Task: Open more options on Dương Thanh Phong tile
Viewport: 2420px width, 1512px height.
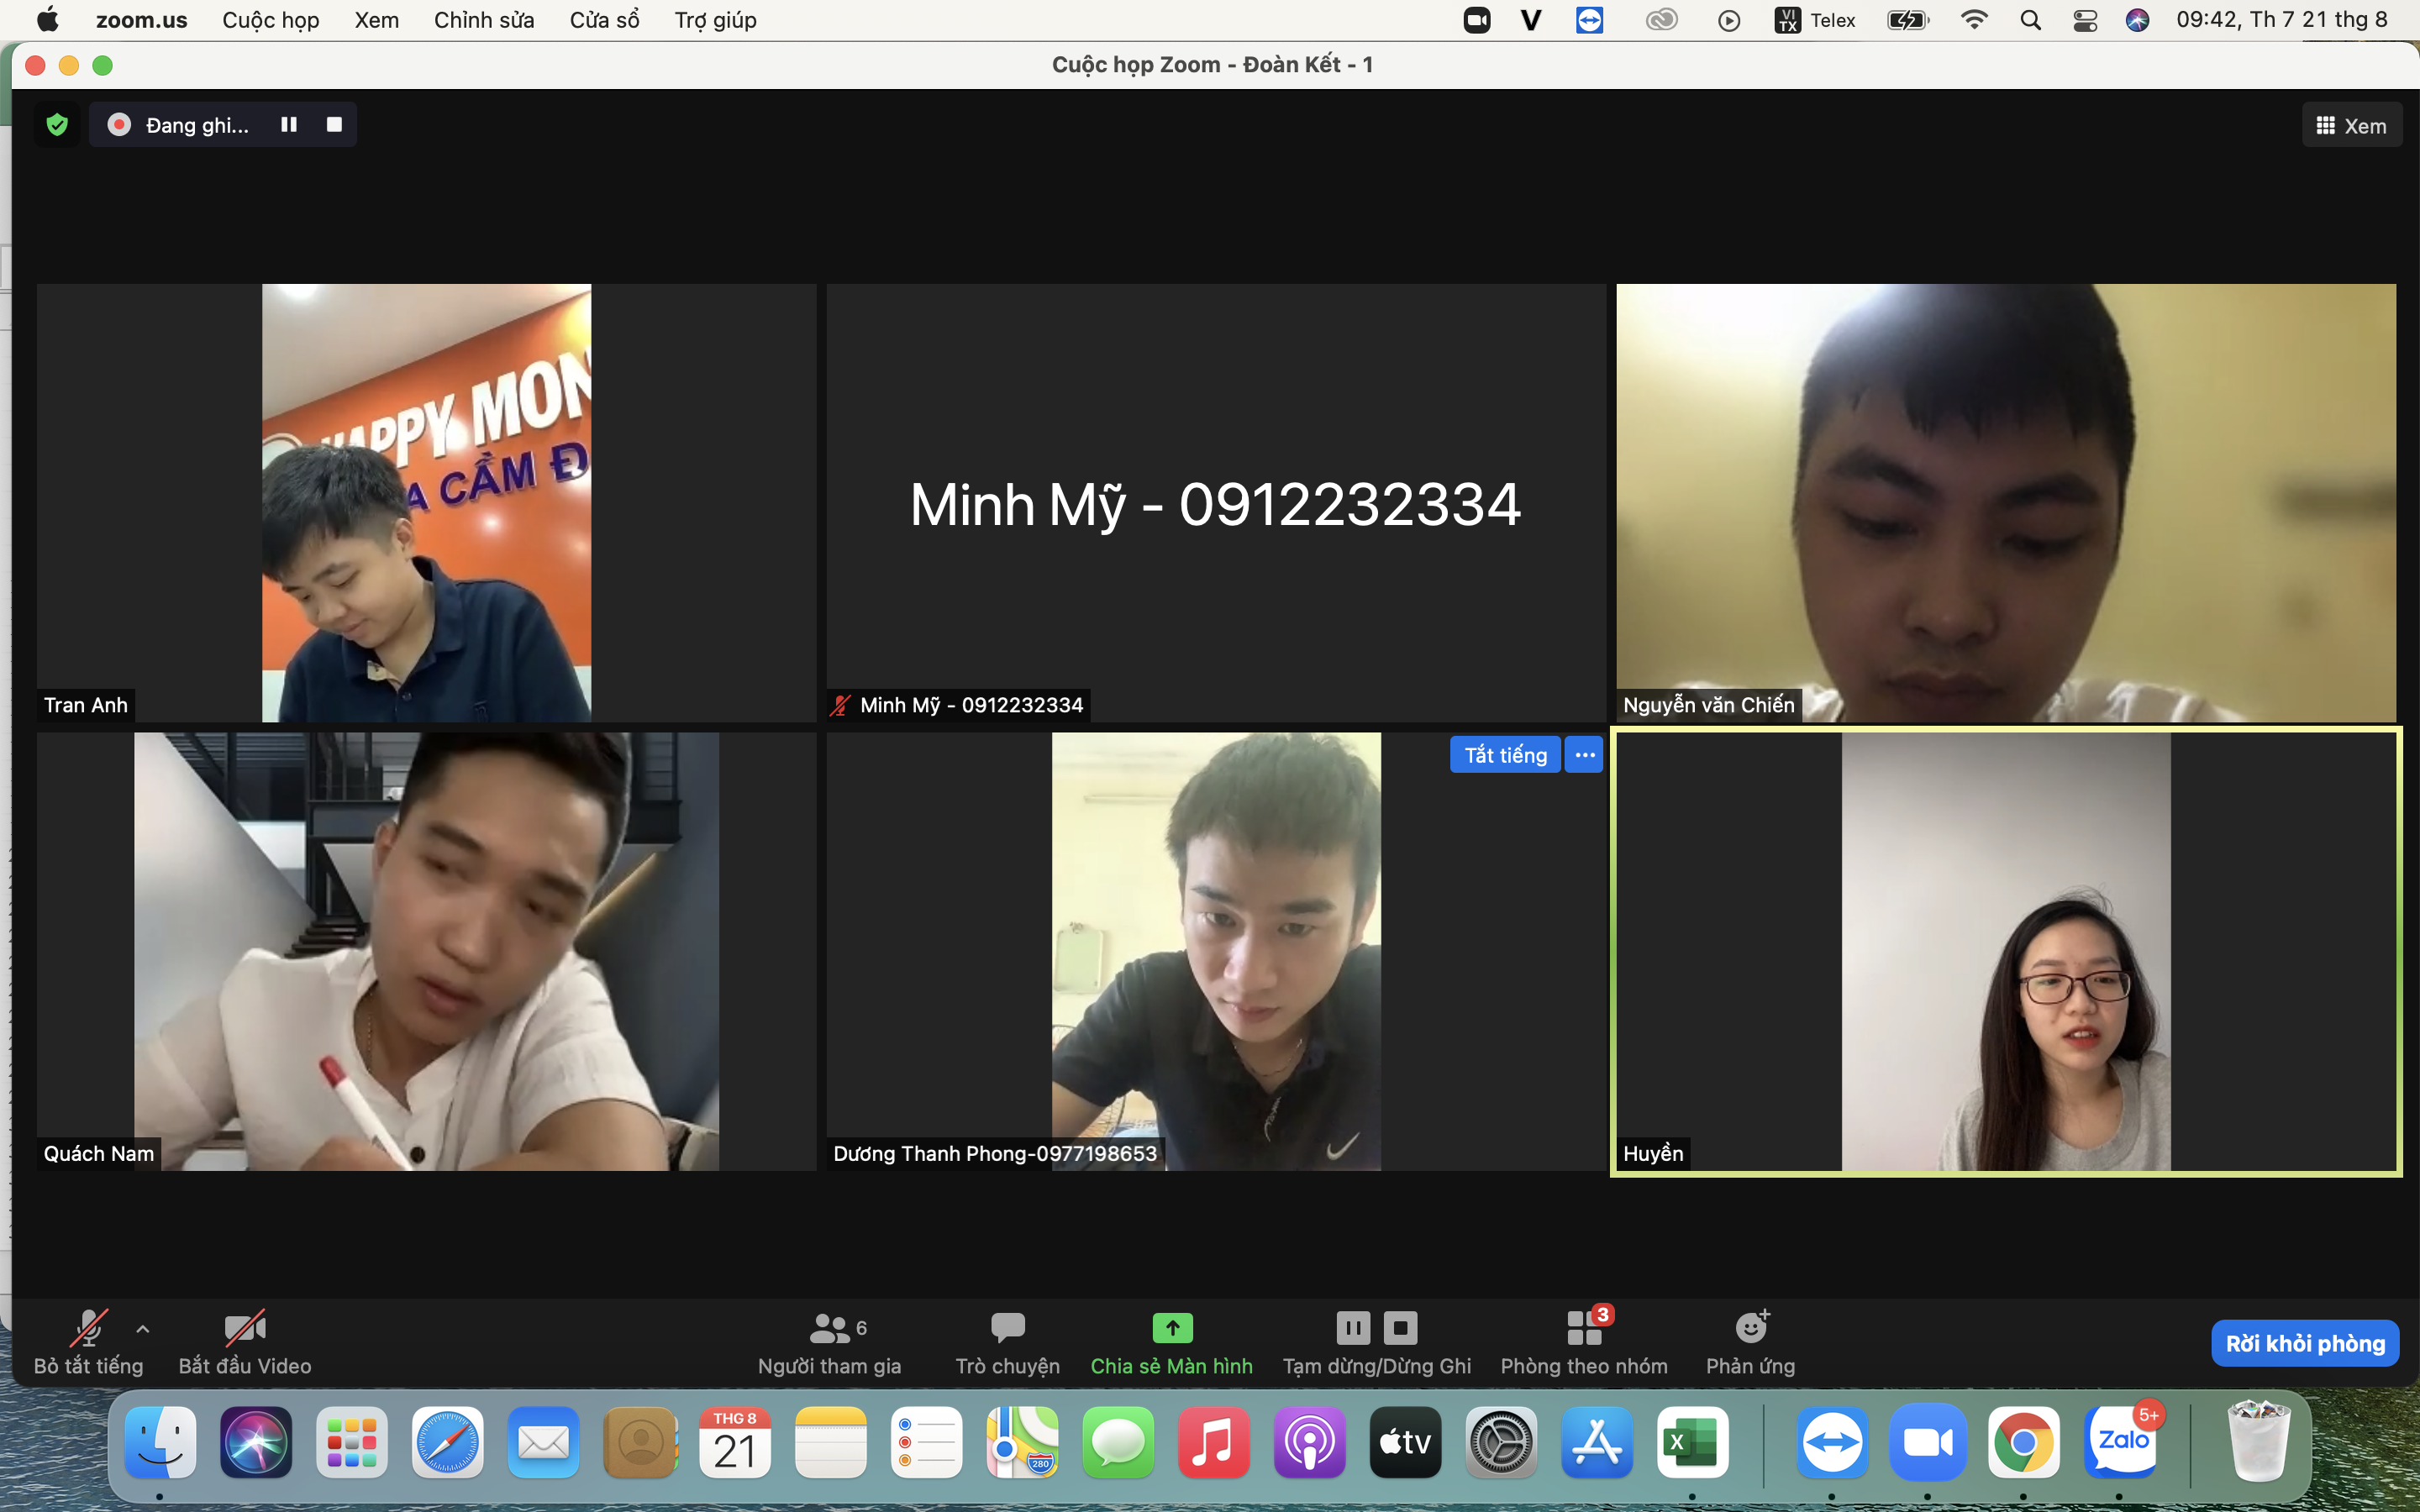Action: [x=1584, y=755]
